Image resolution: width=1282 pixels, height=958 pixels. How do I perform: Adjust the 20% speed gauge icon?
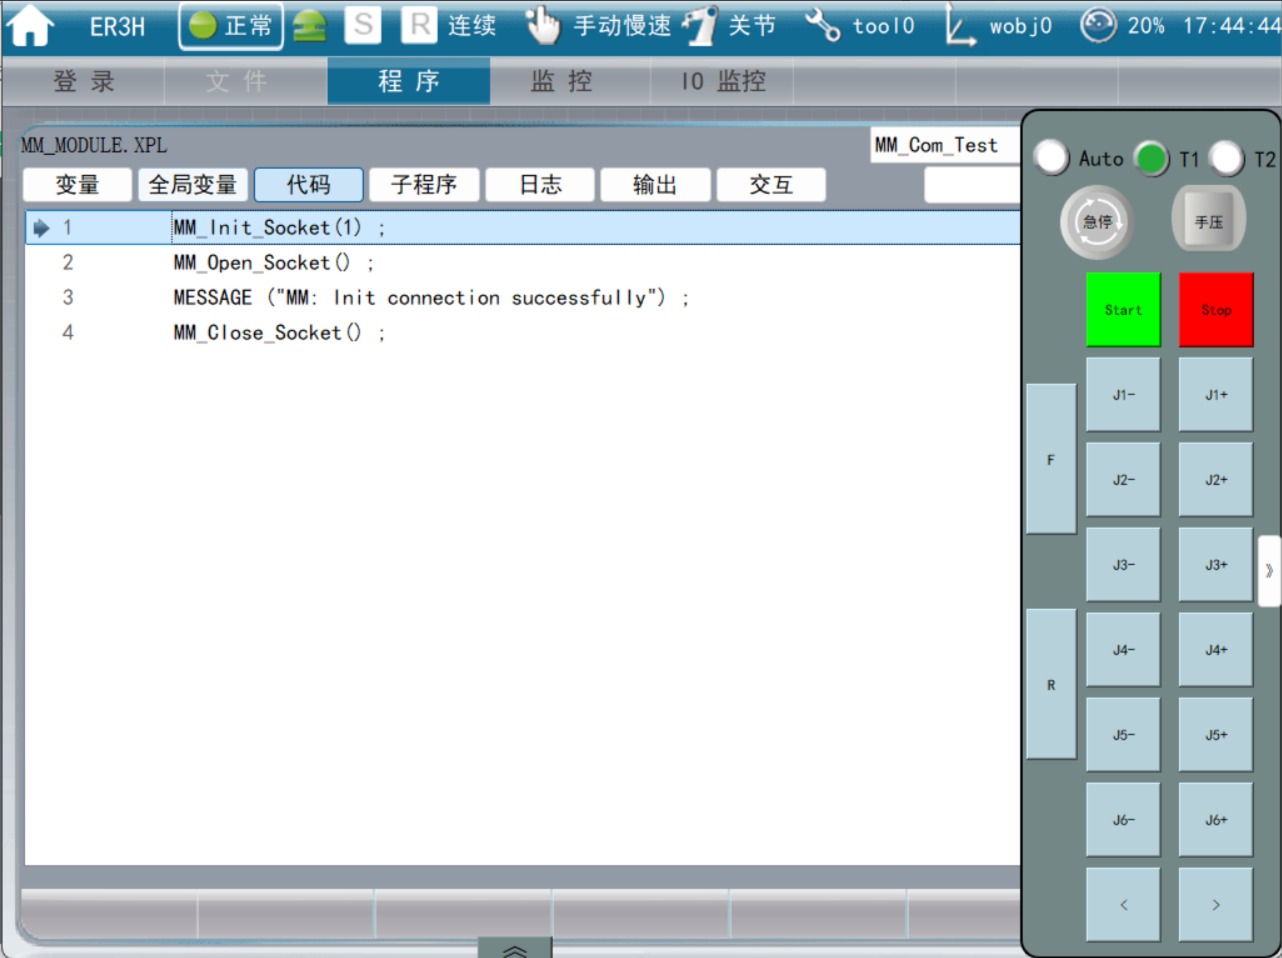coord(1098,25)
